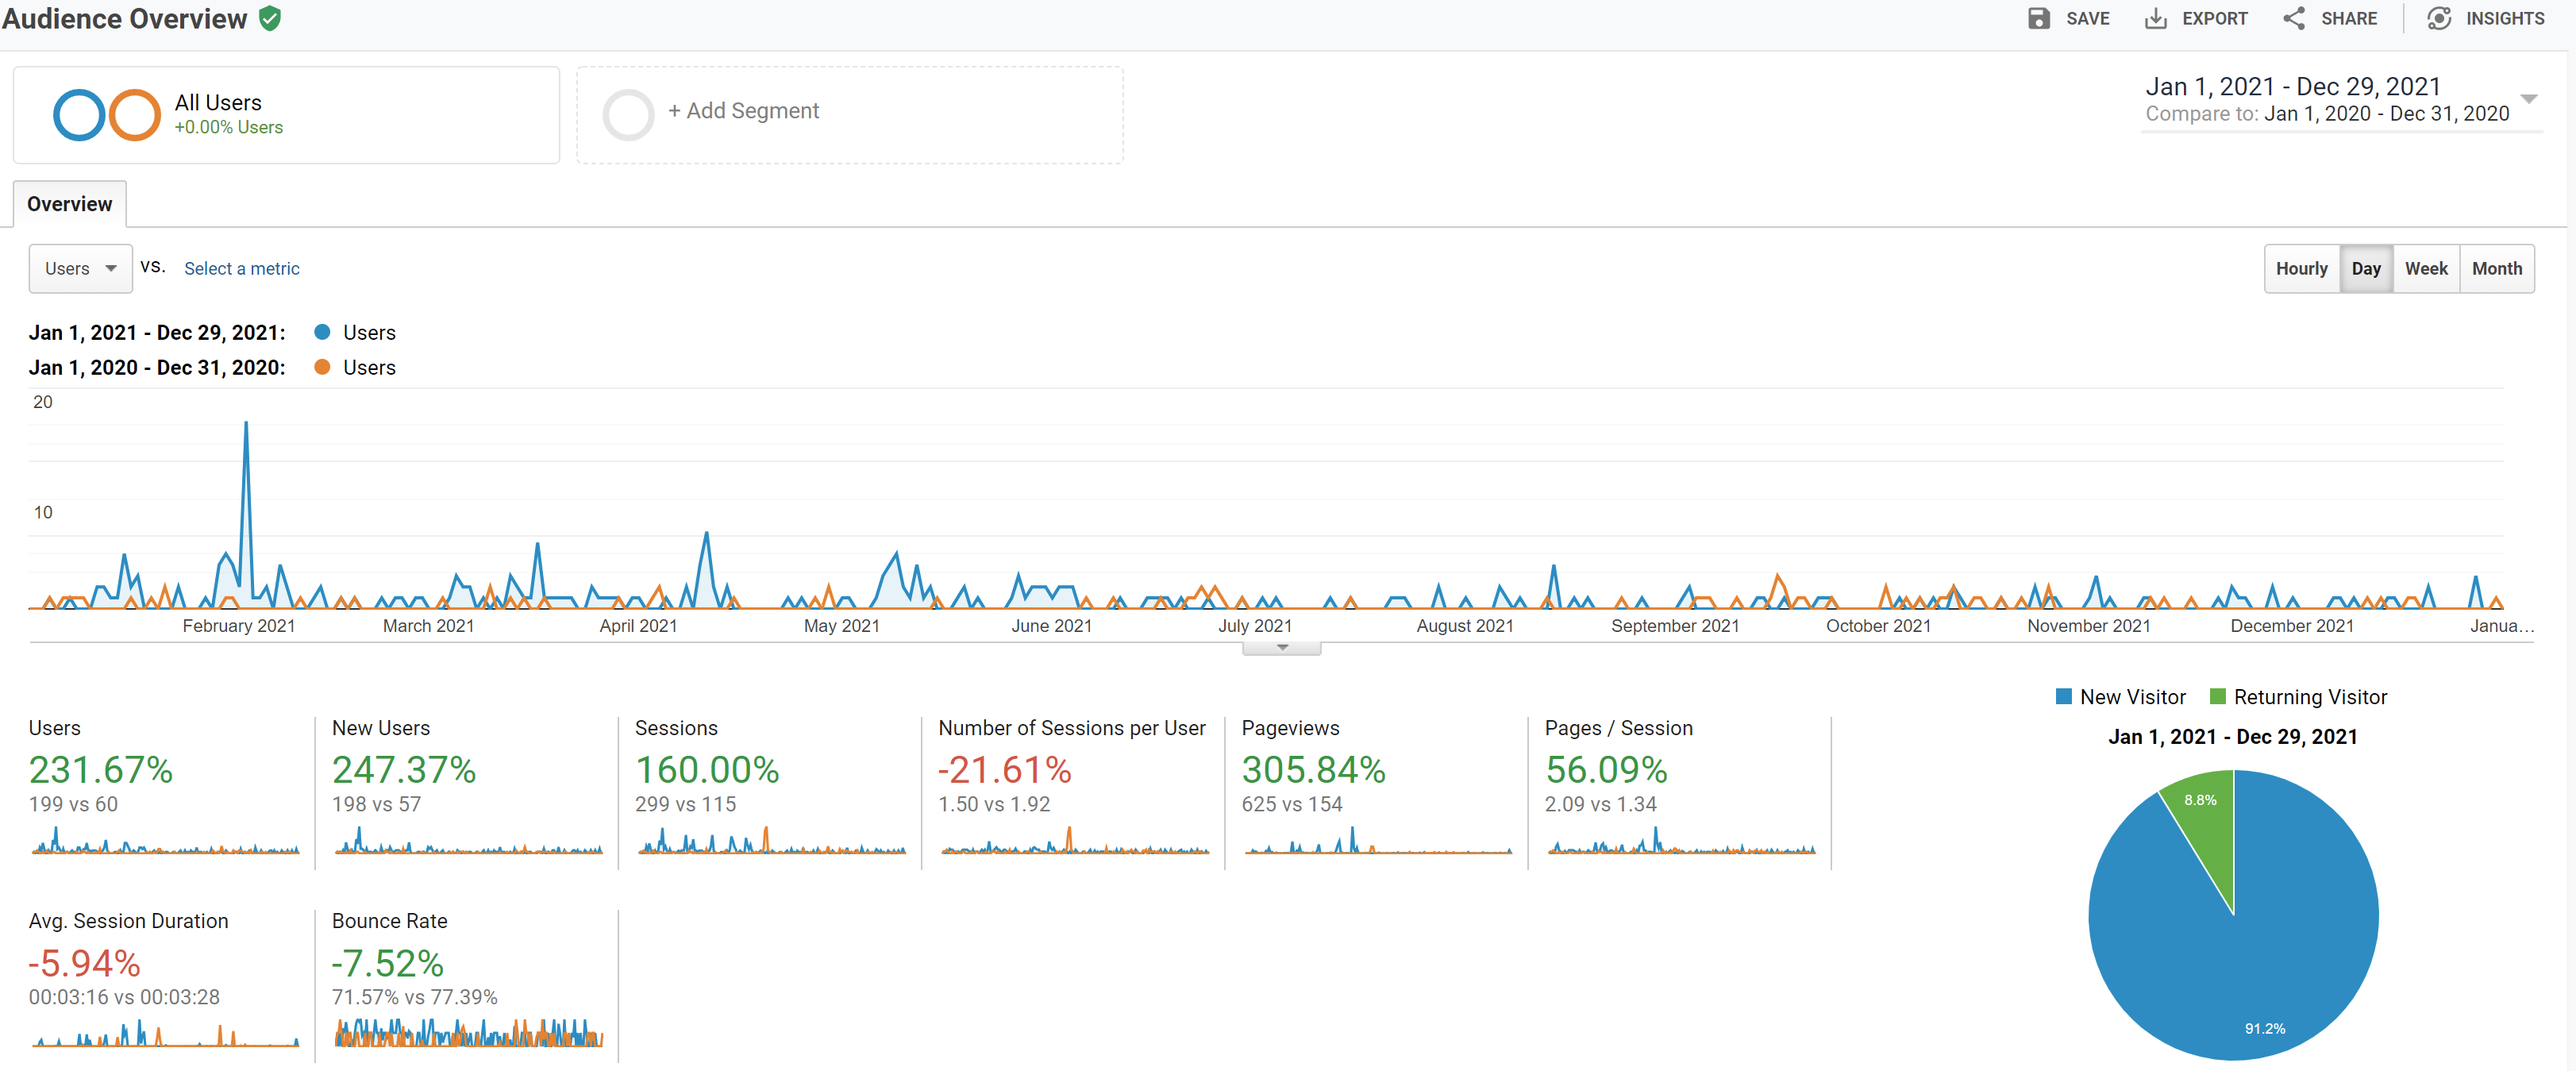Click the Export download icon
This screenshot has width=2576, height=1071.
tap(2155, 18)
